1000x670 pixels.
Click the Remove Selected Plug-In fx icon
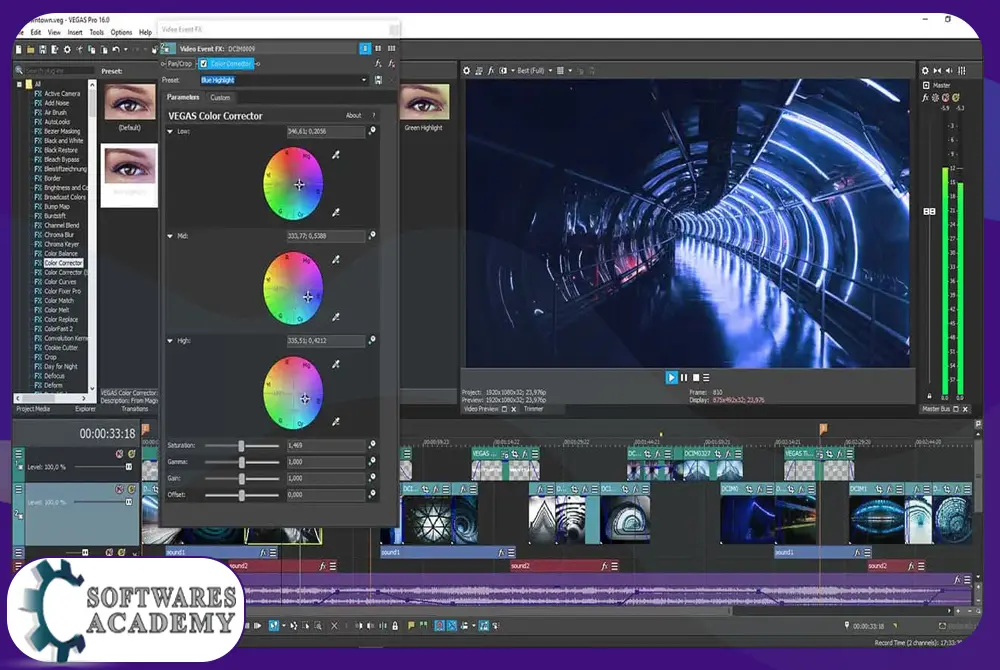pyautogui.click(x=391, y=64)
